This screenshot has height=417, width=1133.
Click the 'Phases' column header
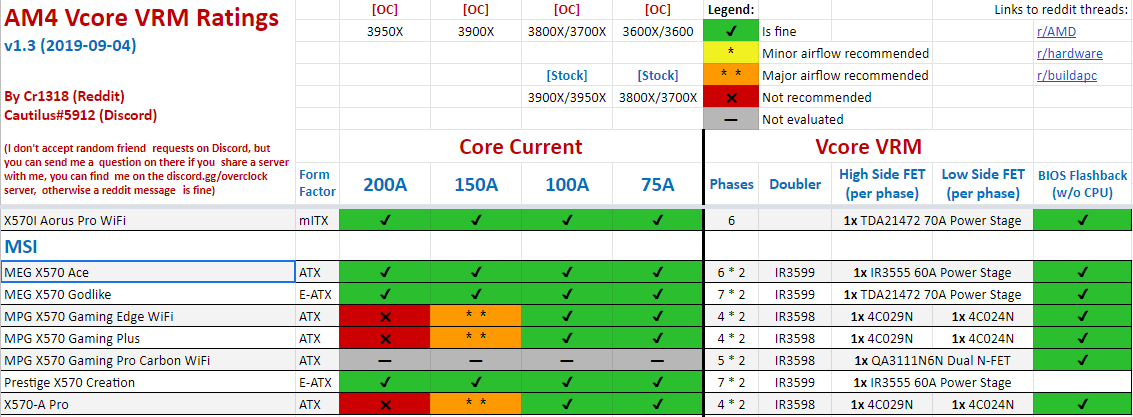[731, 184]
